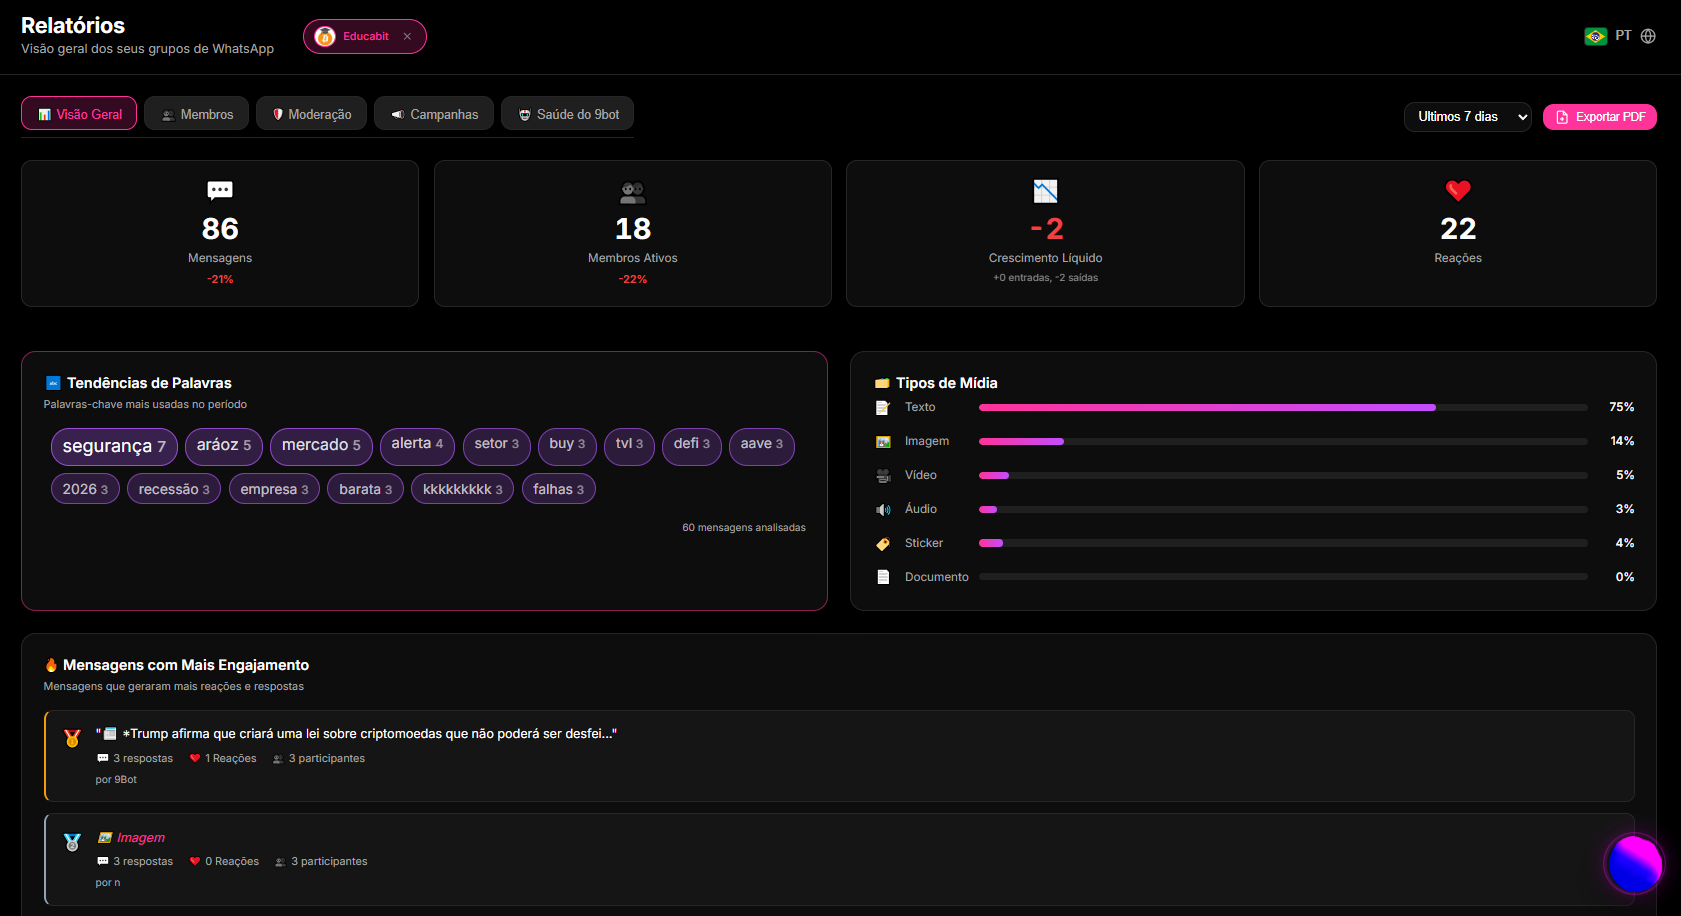Screen dimensions: 1681x916
Task: Click the Sticker tag icon
Action: (883, 543)
